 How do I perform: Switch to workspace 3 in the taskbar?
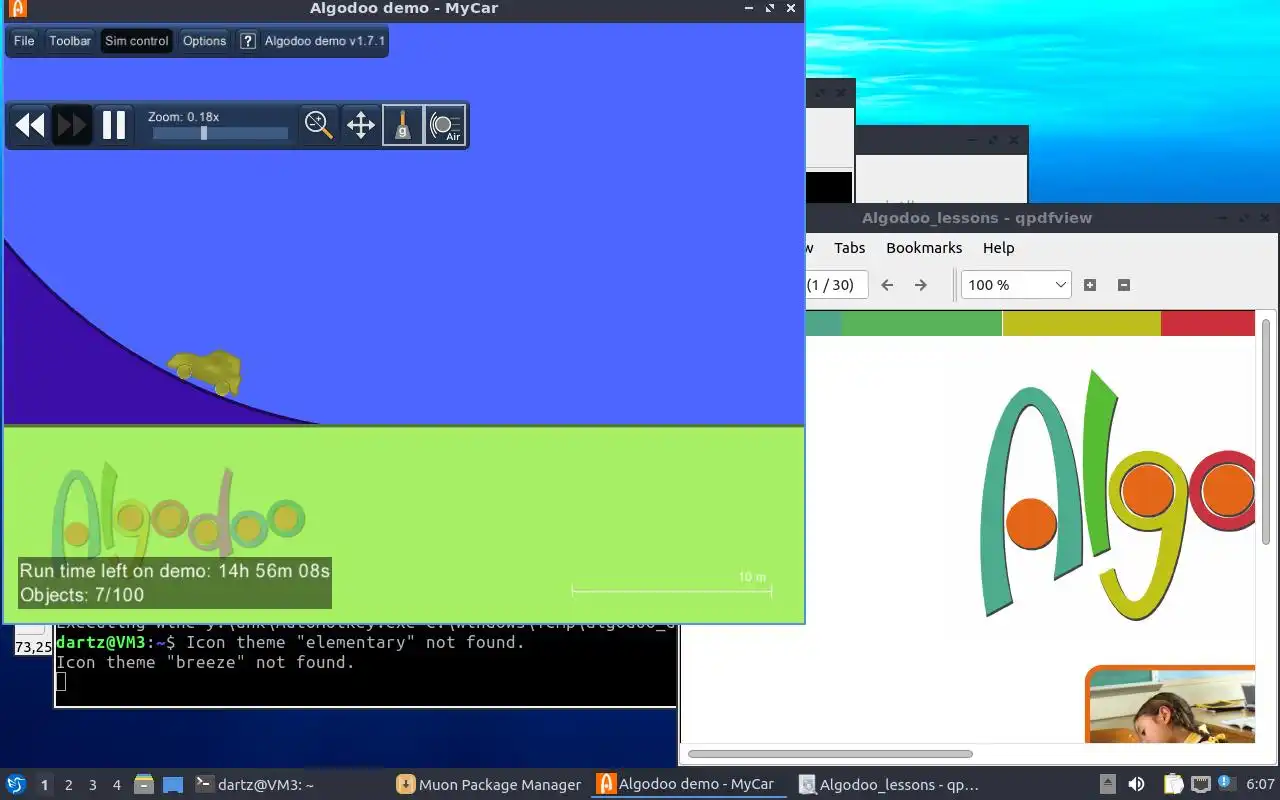pyautogui.click(x=93, y=785)
